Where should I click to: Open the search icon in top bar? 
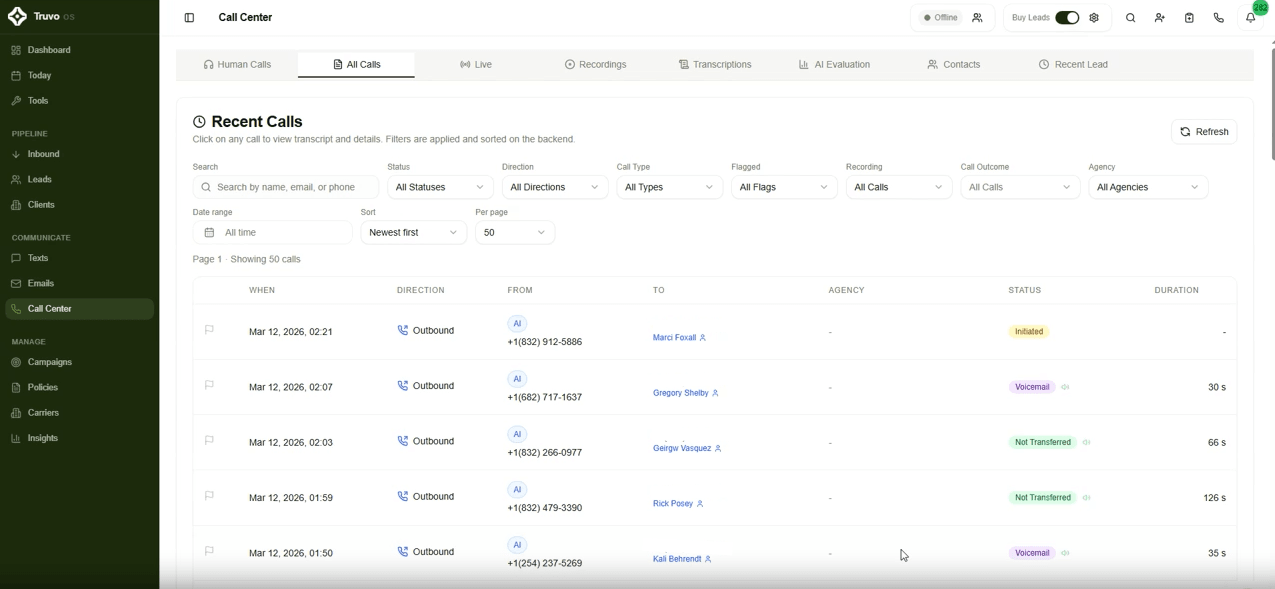[x=1131, y=18]
